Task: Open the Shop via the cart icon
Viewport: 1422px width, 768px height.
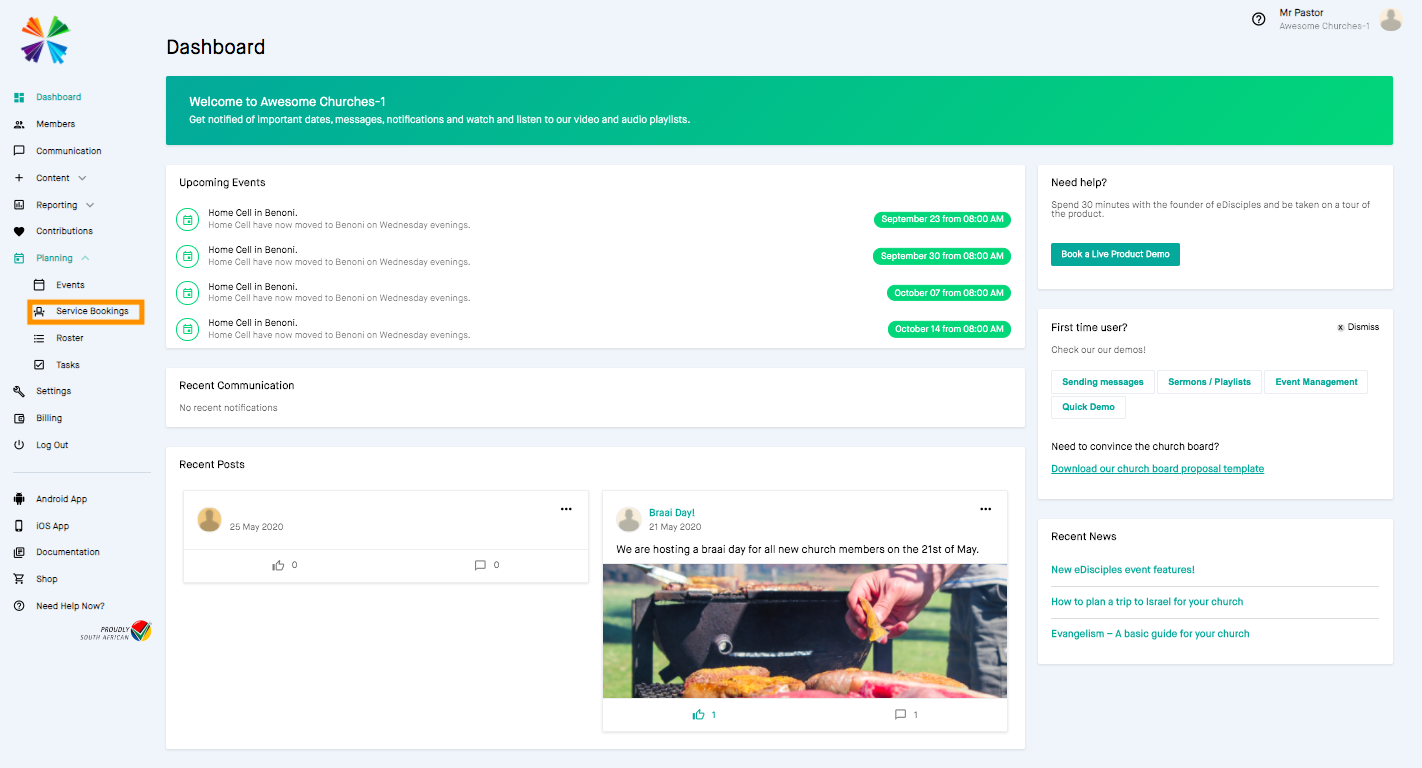Action: [20, 578]
